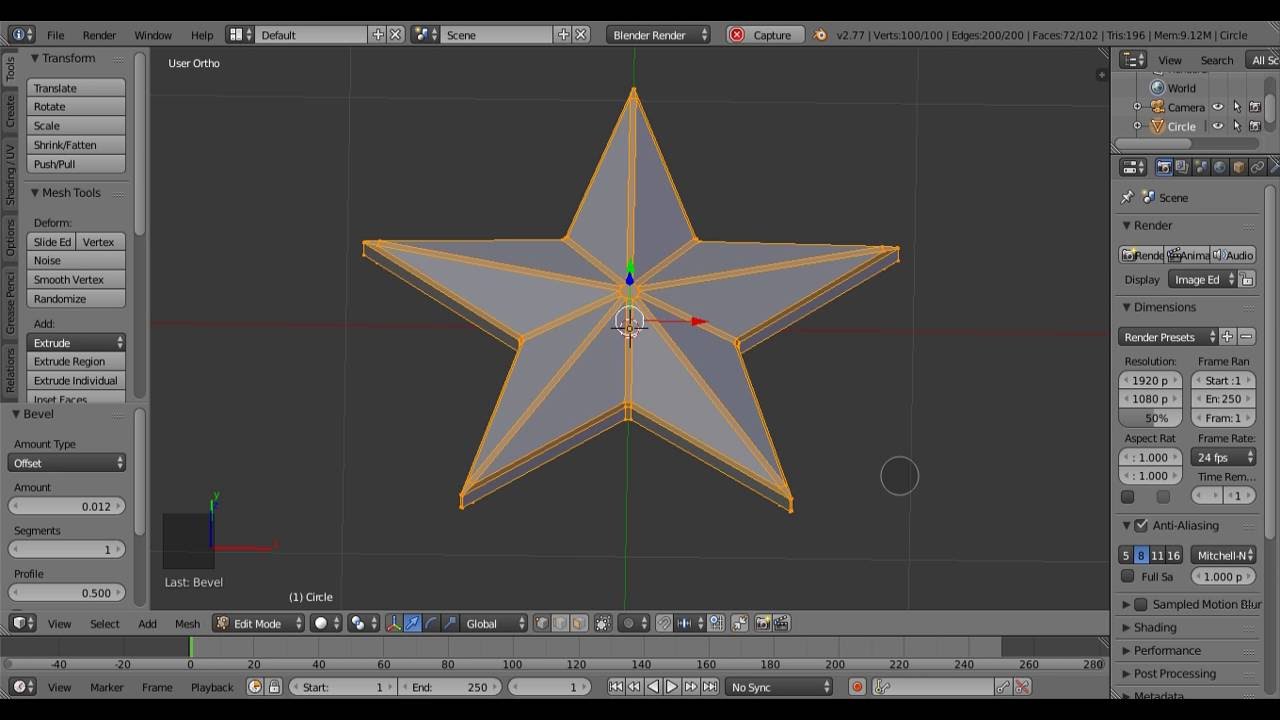
Task: Add a new scene with plus button
Action: pos(563,34)
